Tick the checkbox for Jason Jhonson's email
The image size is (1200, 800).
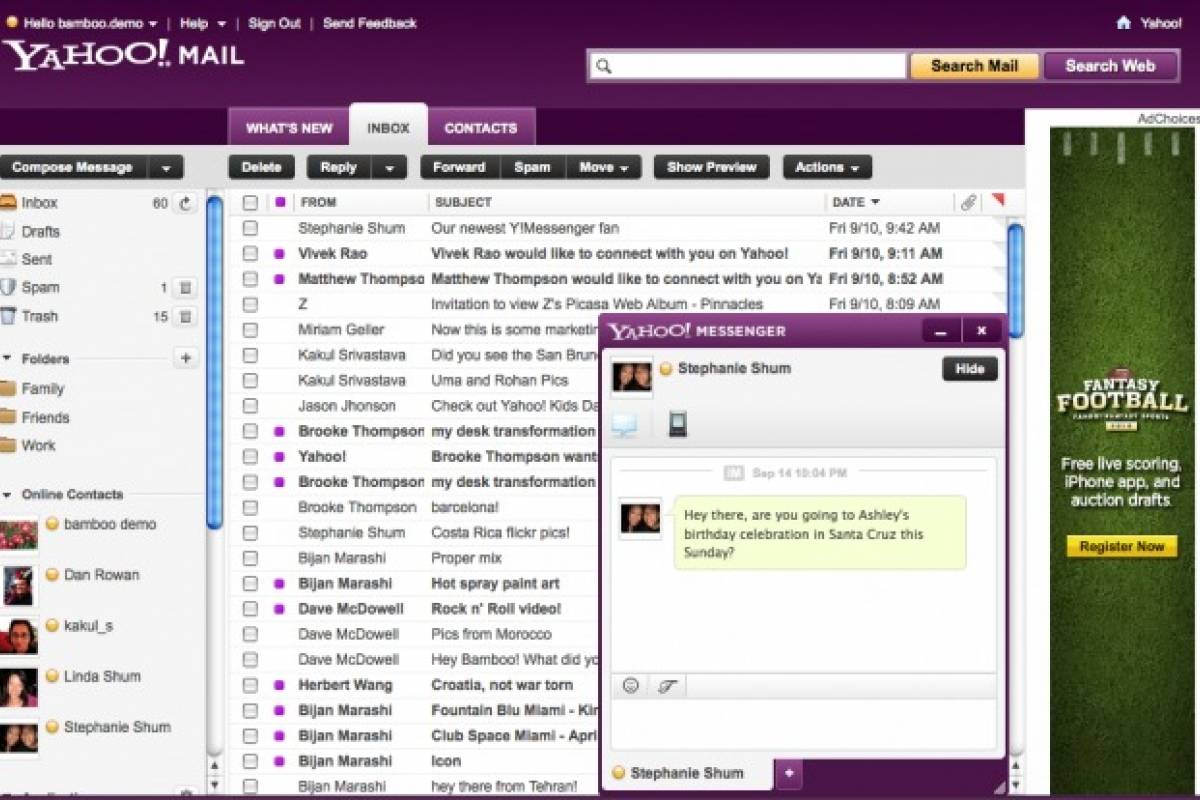coord(250,406)
